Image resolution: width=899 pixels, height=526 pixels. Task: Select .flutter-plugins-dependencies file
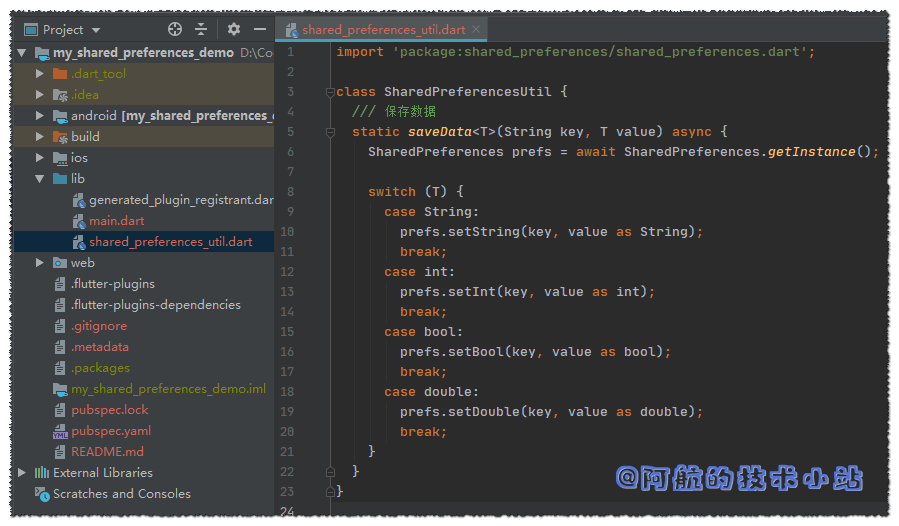[x=156, y=305]
